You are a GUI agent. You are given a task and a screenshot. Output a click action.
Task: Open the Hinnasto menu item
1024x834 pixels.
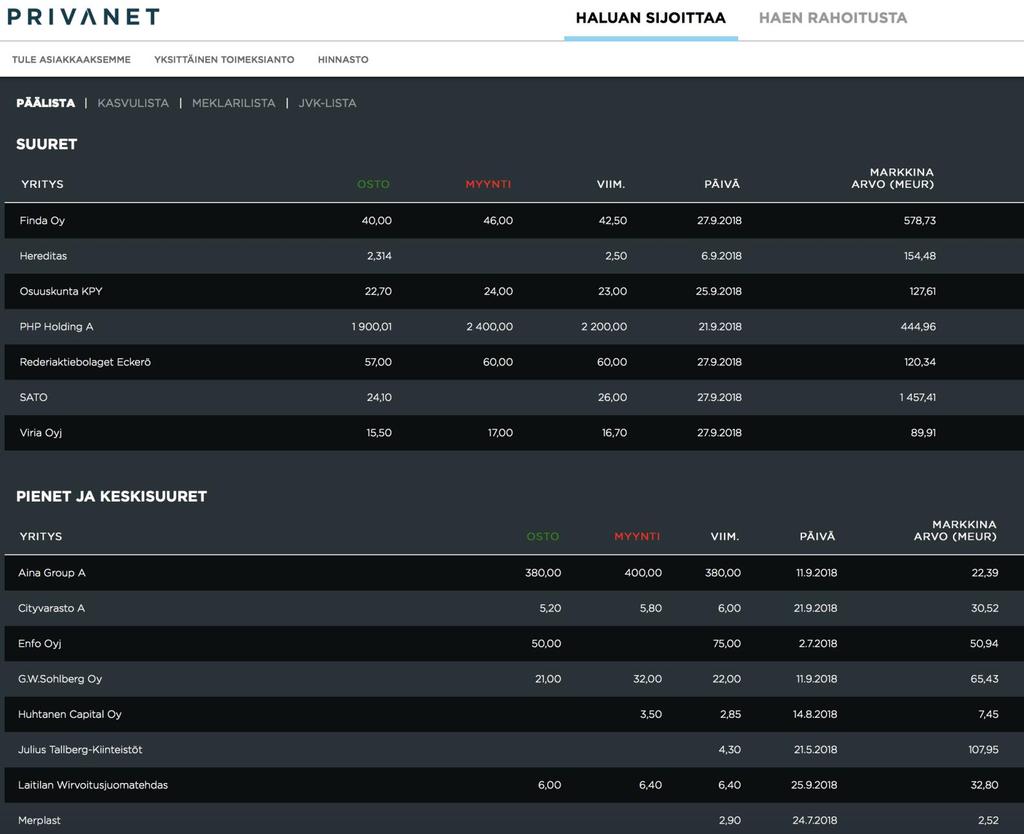point(343,59)
